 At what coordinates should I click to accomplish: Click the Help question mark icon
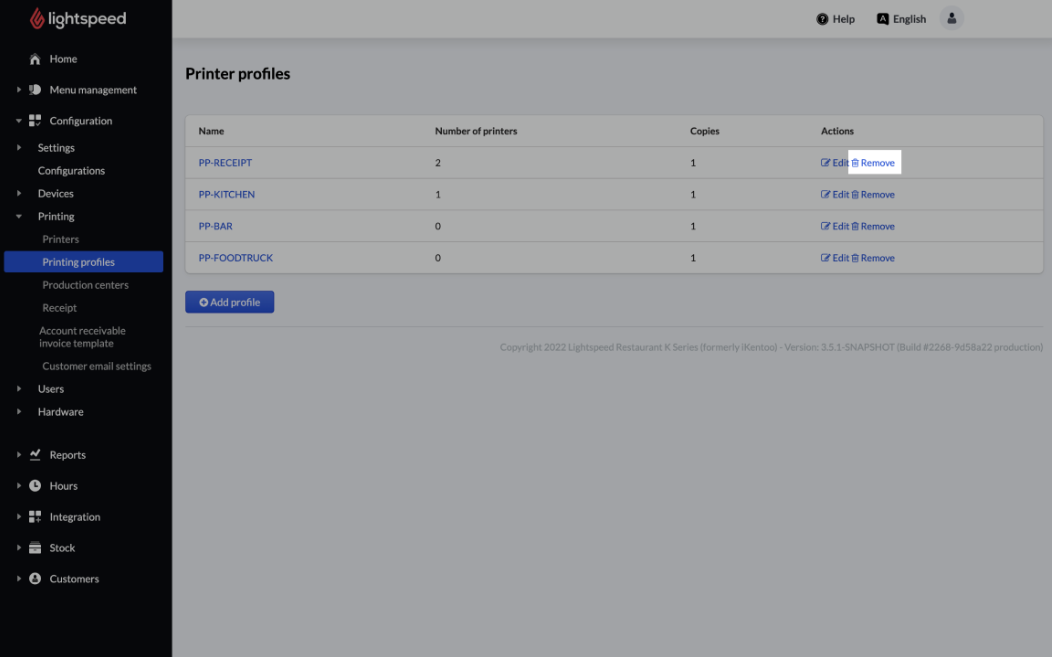tap(822, 19)
